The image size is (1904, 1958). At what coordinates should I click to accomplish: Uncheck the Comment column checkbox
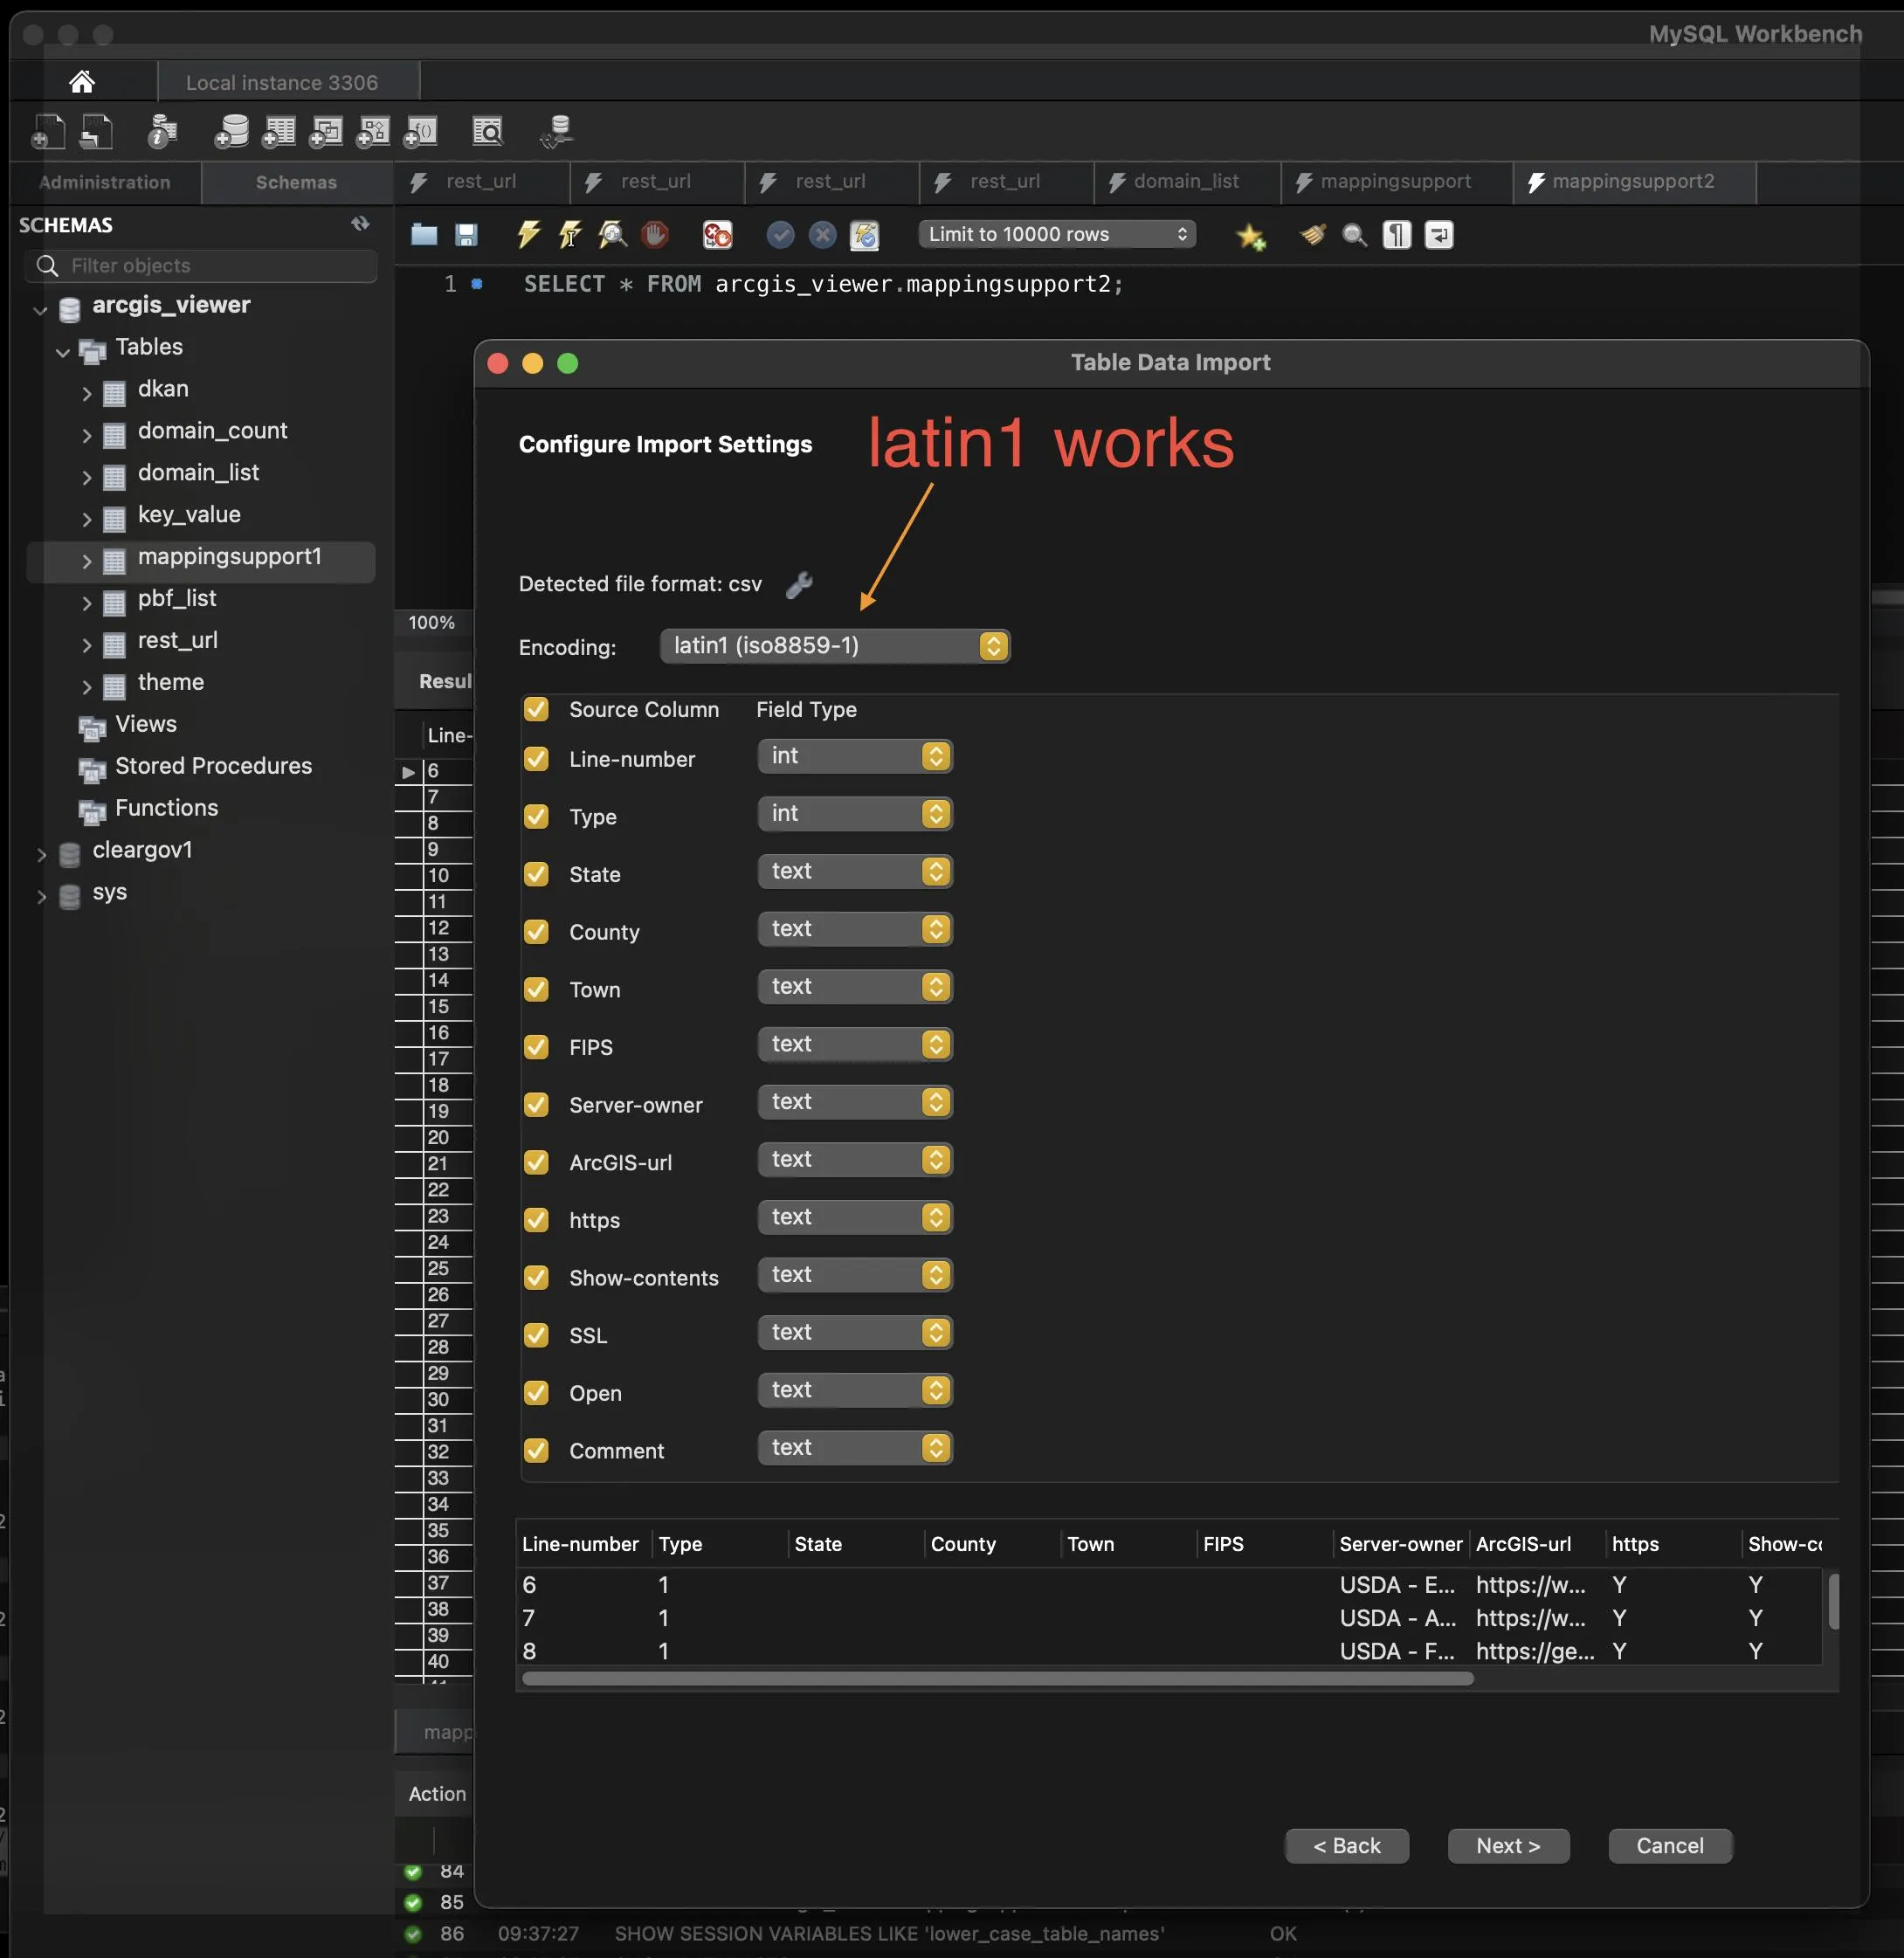click(536, 1451)
